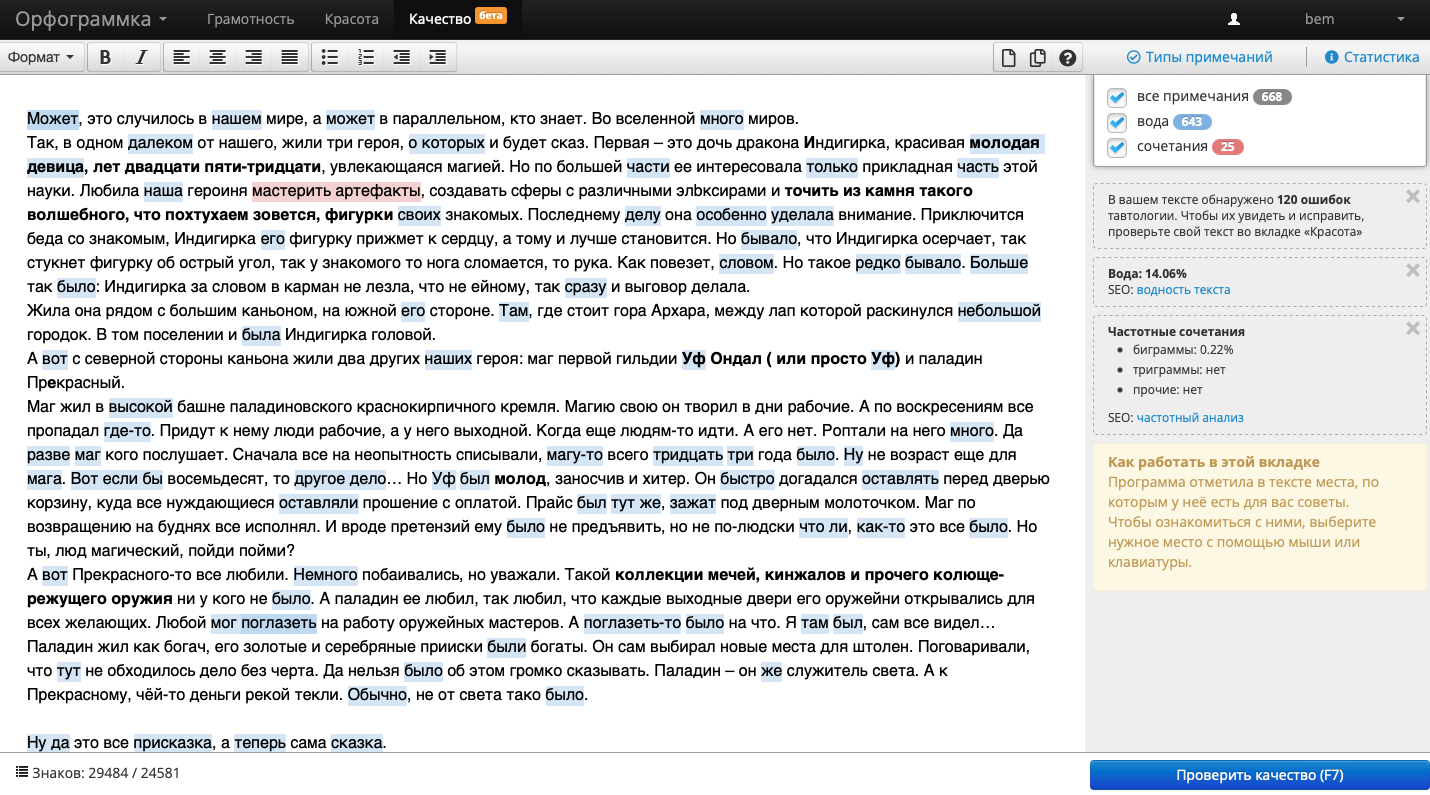Close the tautology errors notice
1430x795 pixels.
click(x=1413, y=197)
